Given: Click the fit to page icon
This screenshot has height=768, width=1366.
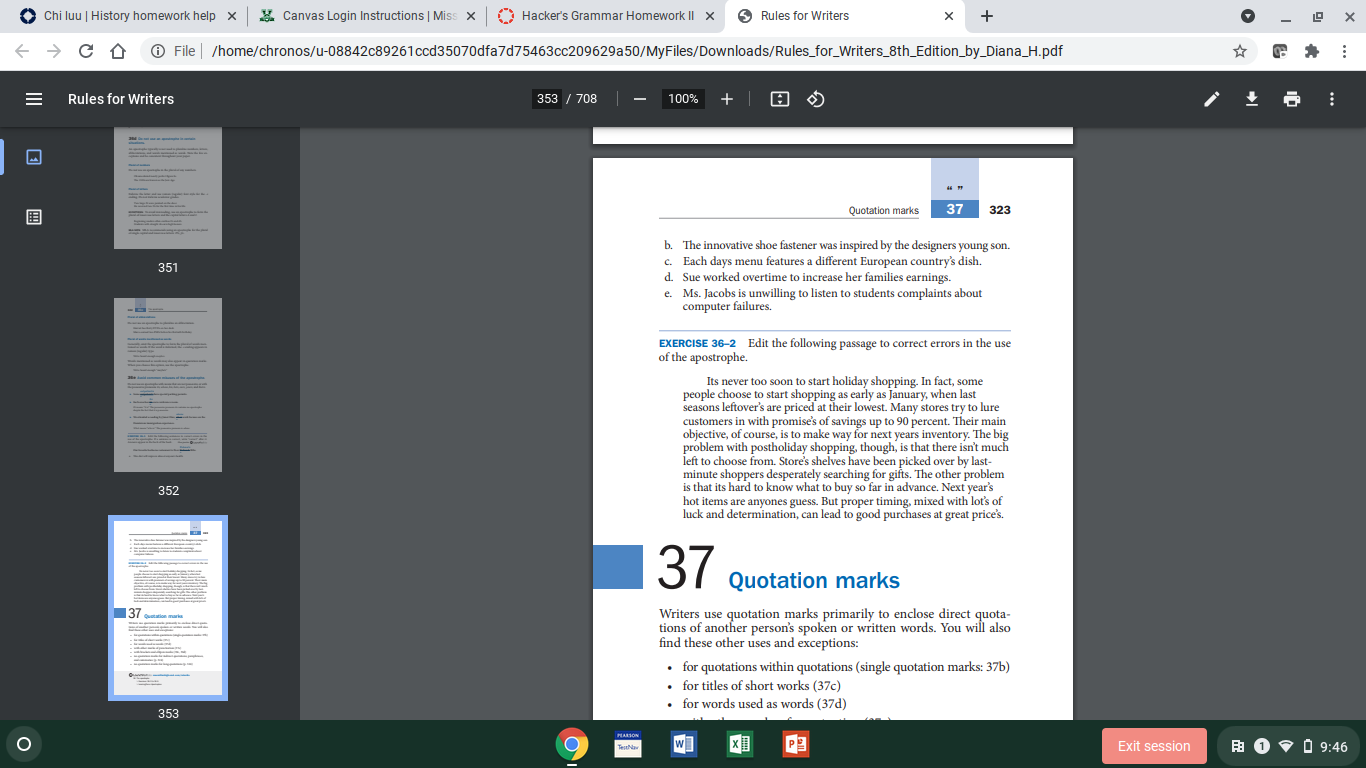Looking at the screenshot, I should tap(780, 99).
